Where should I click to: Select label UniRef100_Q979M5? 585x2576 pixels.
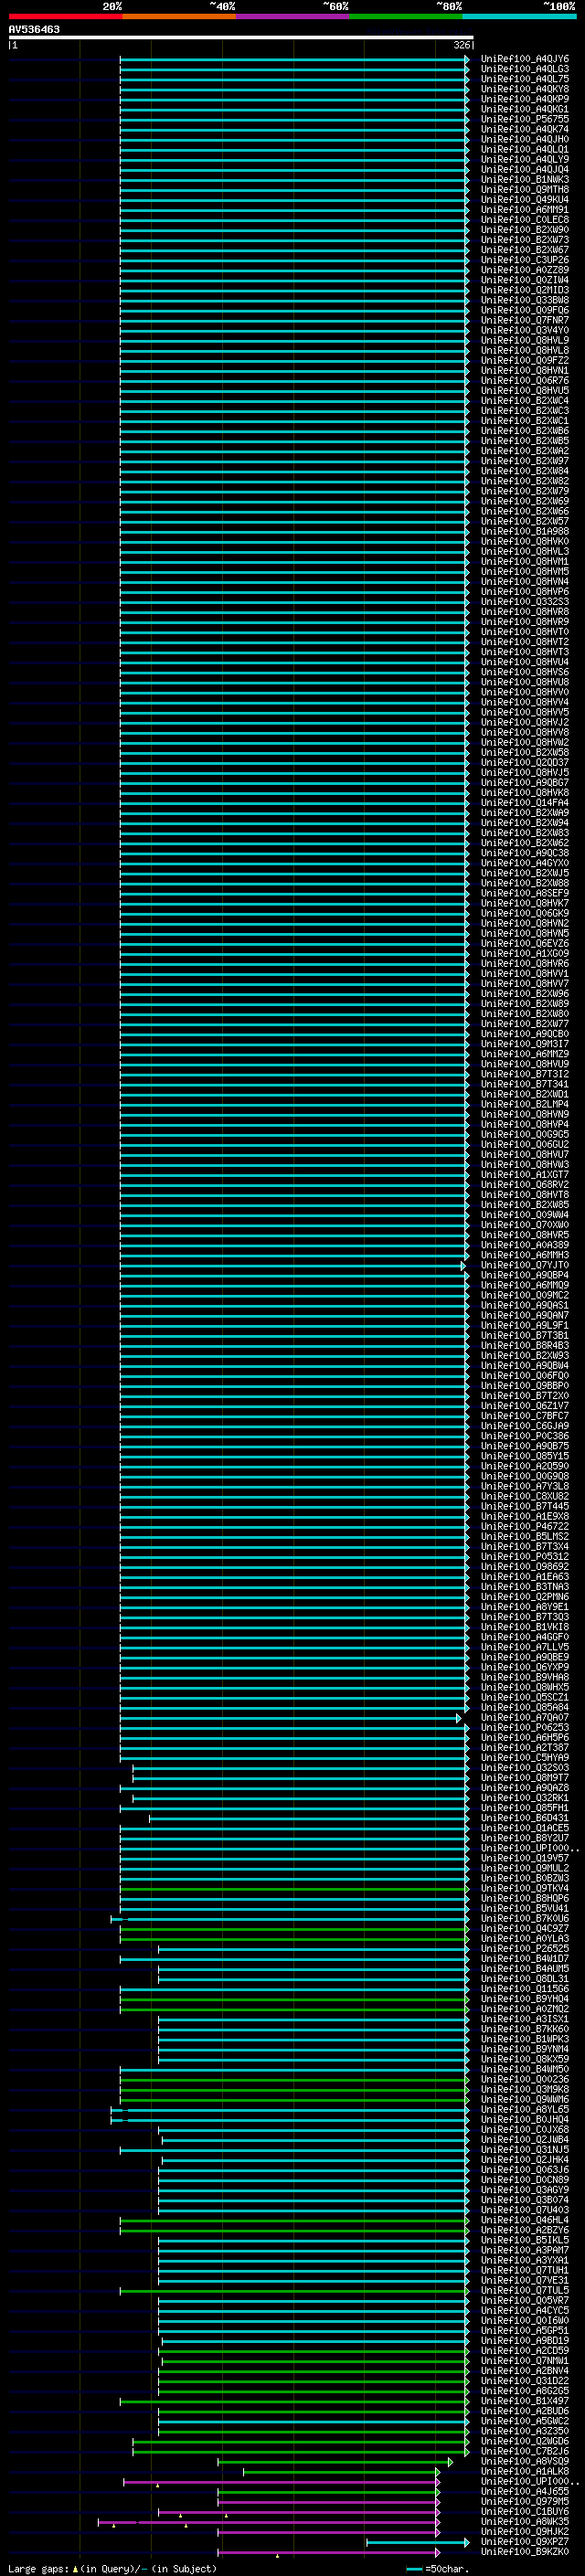click(x=524, y=2501)
